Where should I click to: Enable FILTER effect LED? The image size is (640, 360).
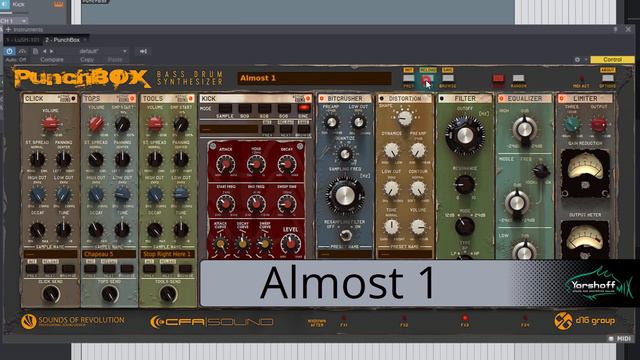(x=442, y=98)
